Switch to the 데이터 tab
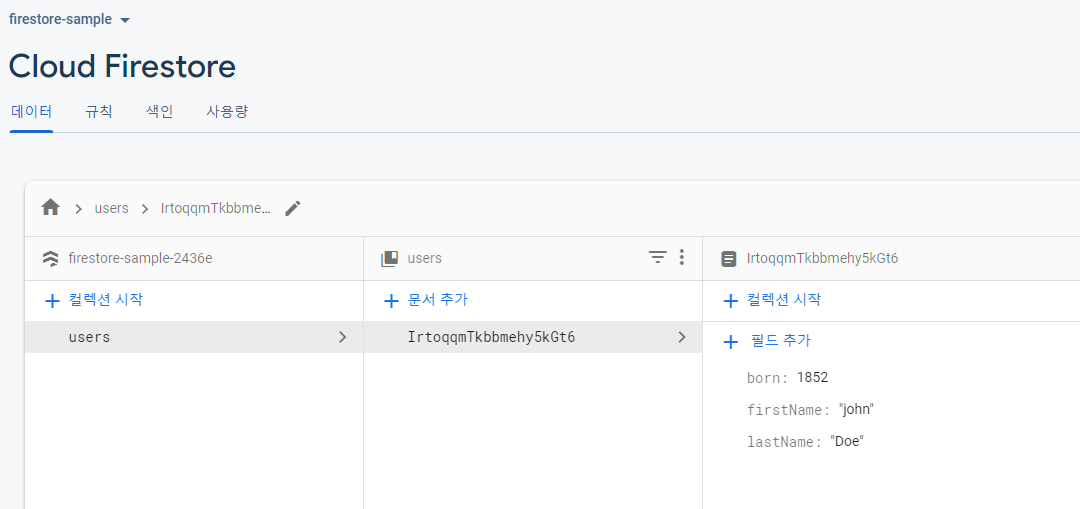Image resolution: width=1080 pixels, height=509 pixels. tap(32, 112)
